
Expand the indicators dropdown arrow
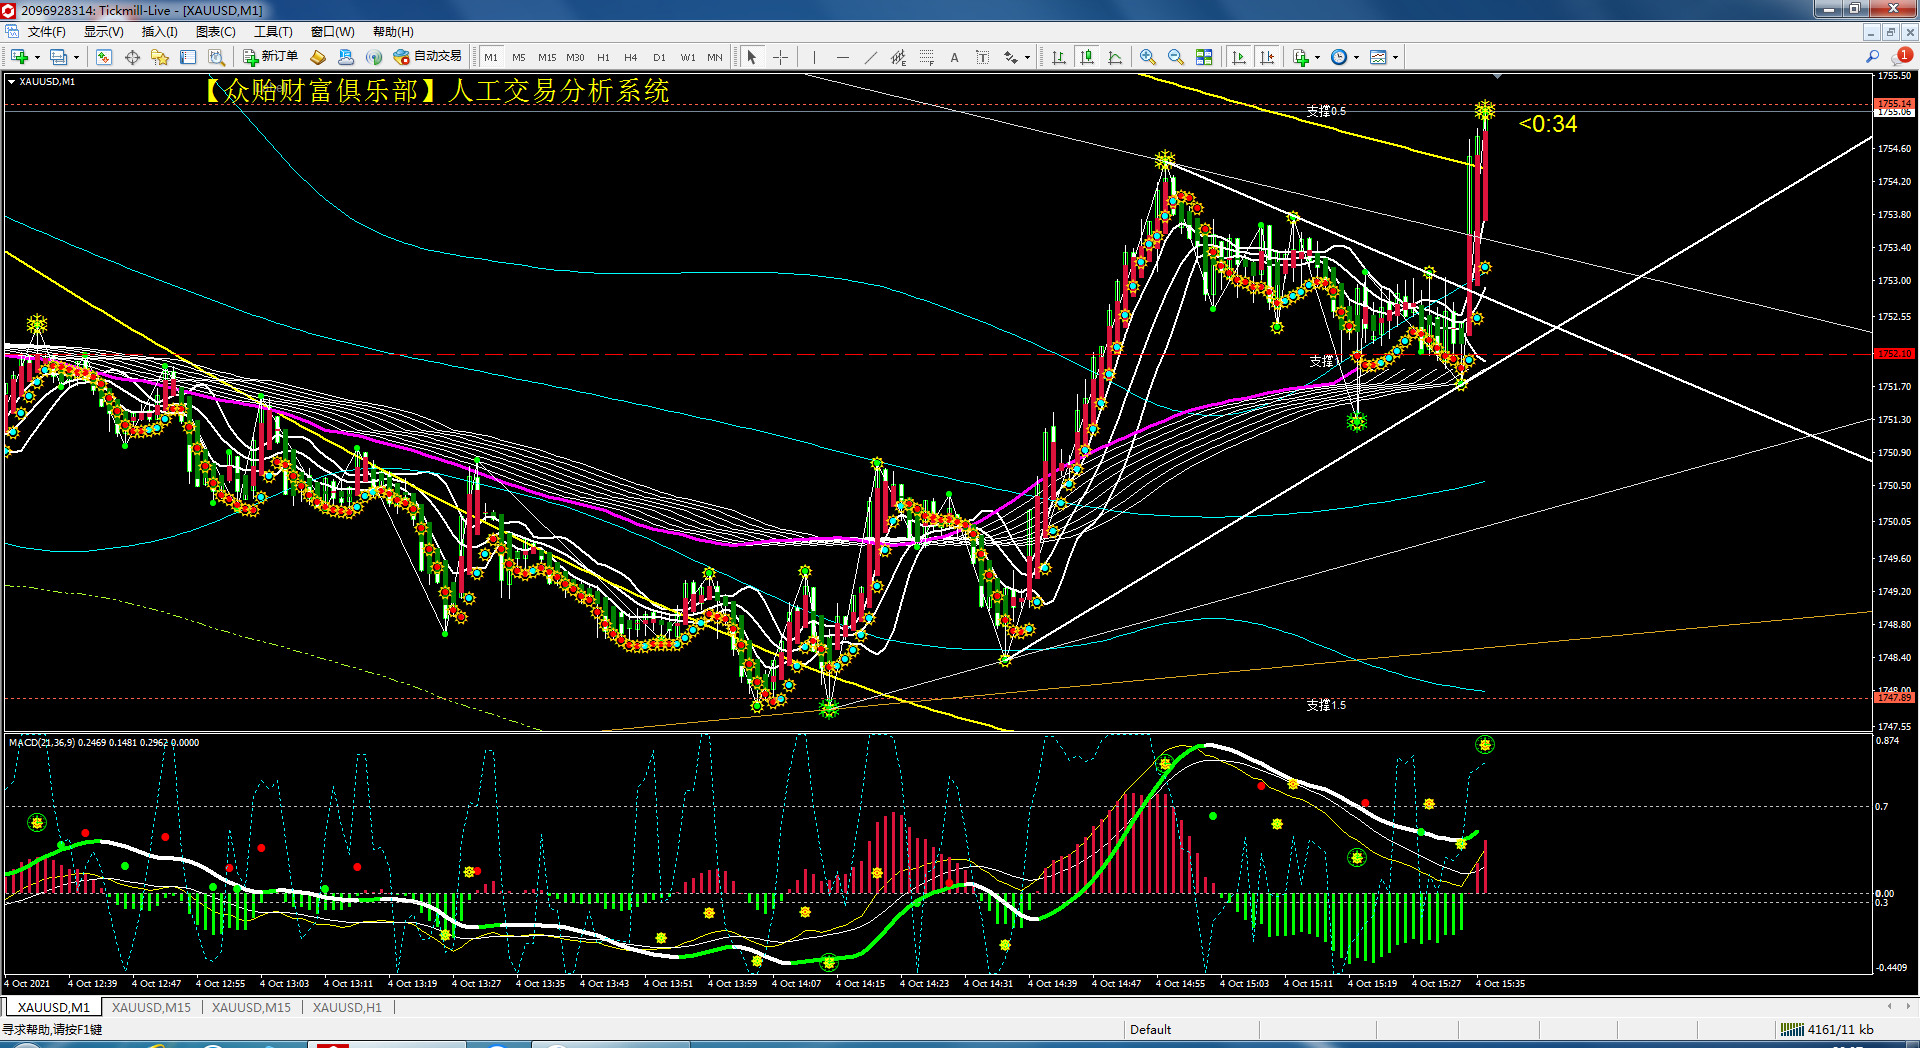click(x=1317, y=57)
